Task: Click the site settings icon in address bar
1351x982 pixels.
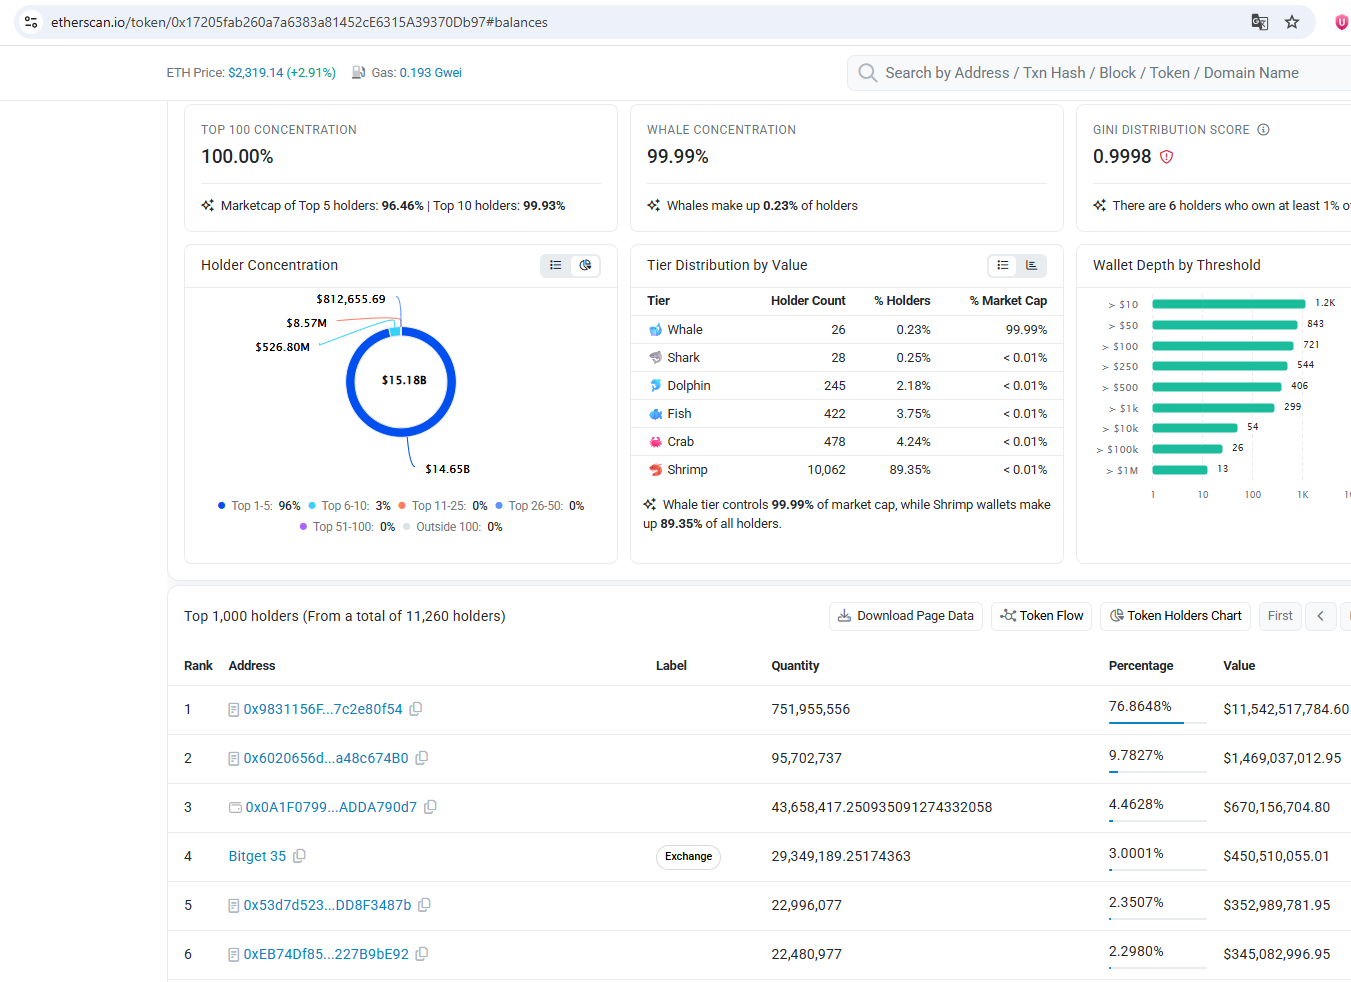Action: tap(31, 22)
